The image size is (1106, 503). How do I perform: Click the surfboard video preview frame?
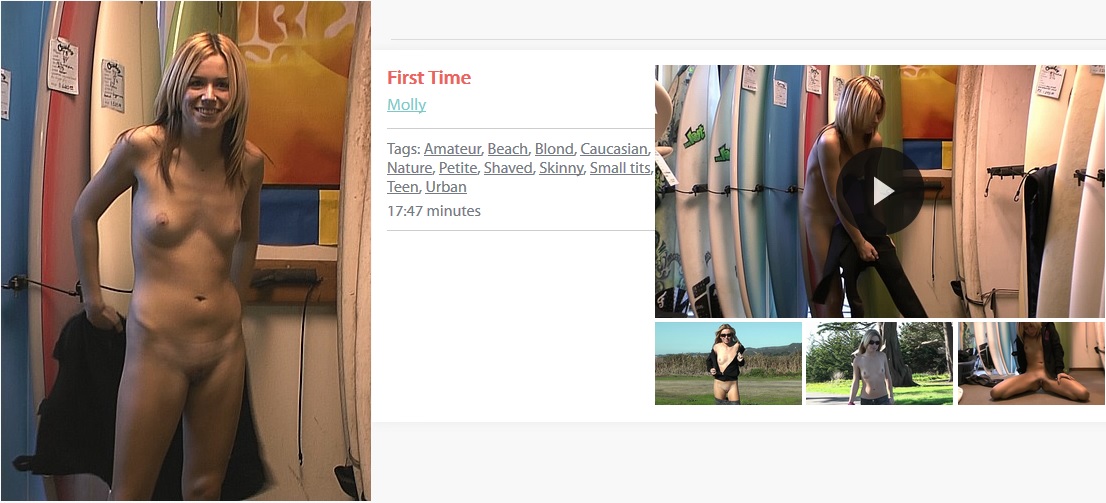(880, 191)
